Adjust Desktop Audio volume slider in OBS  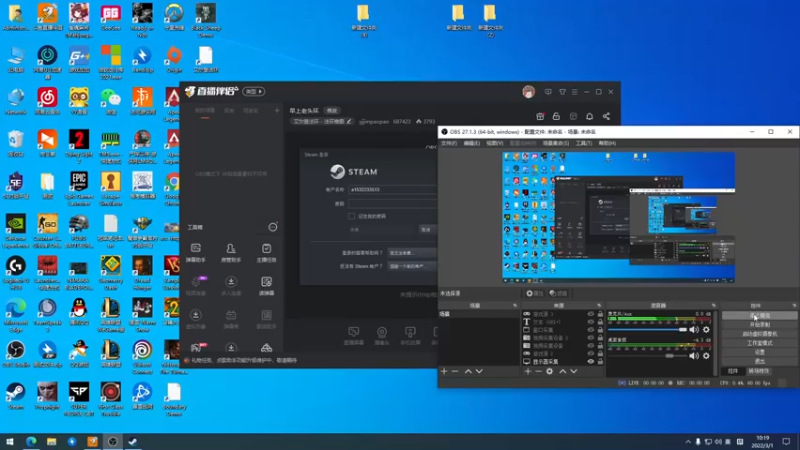(x=647, y=356)
